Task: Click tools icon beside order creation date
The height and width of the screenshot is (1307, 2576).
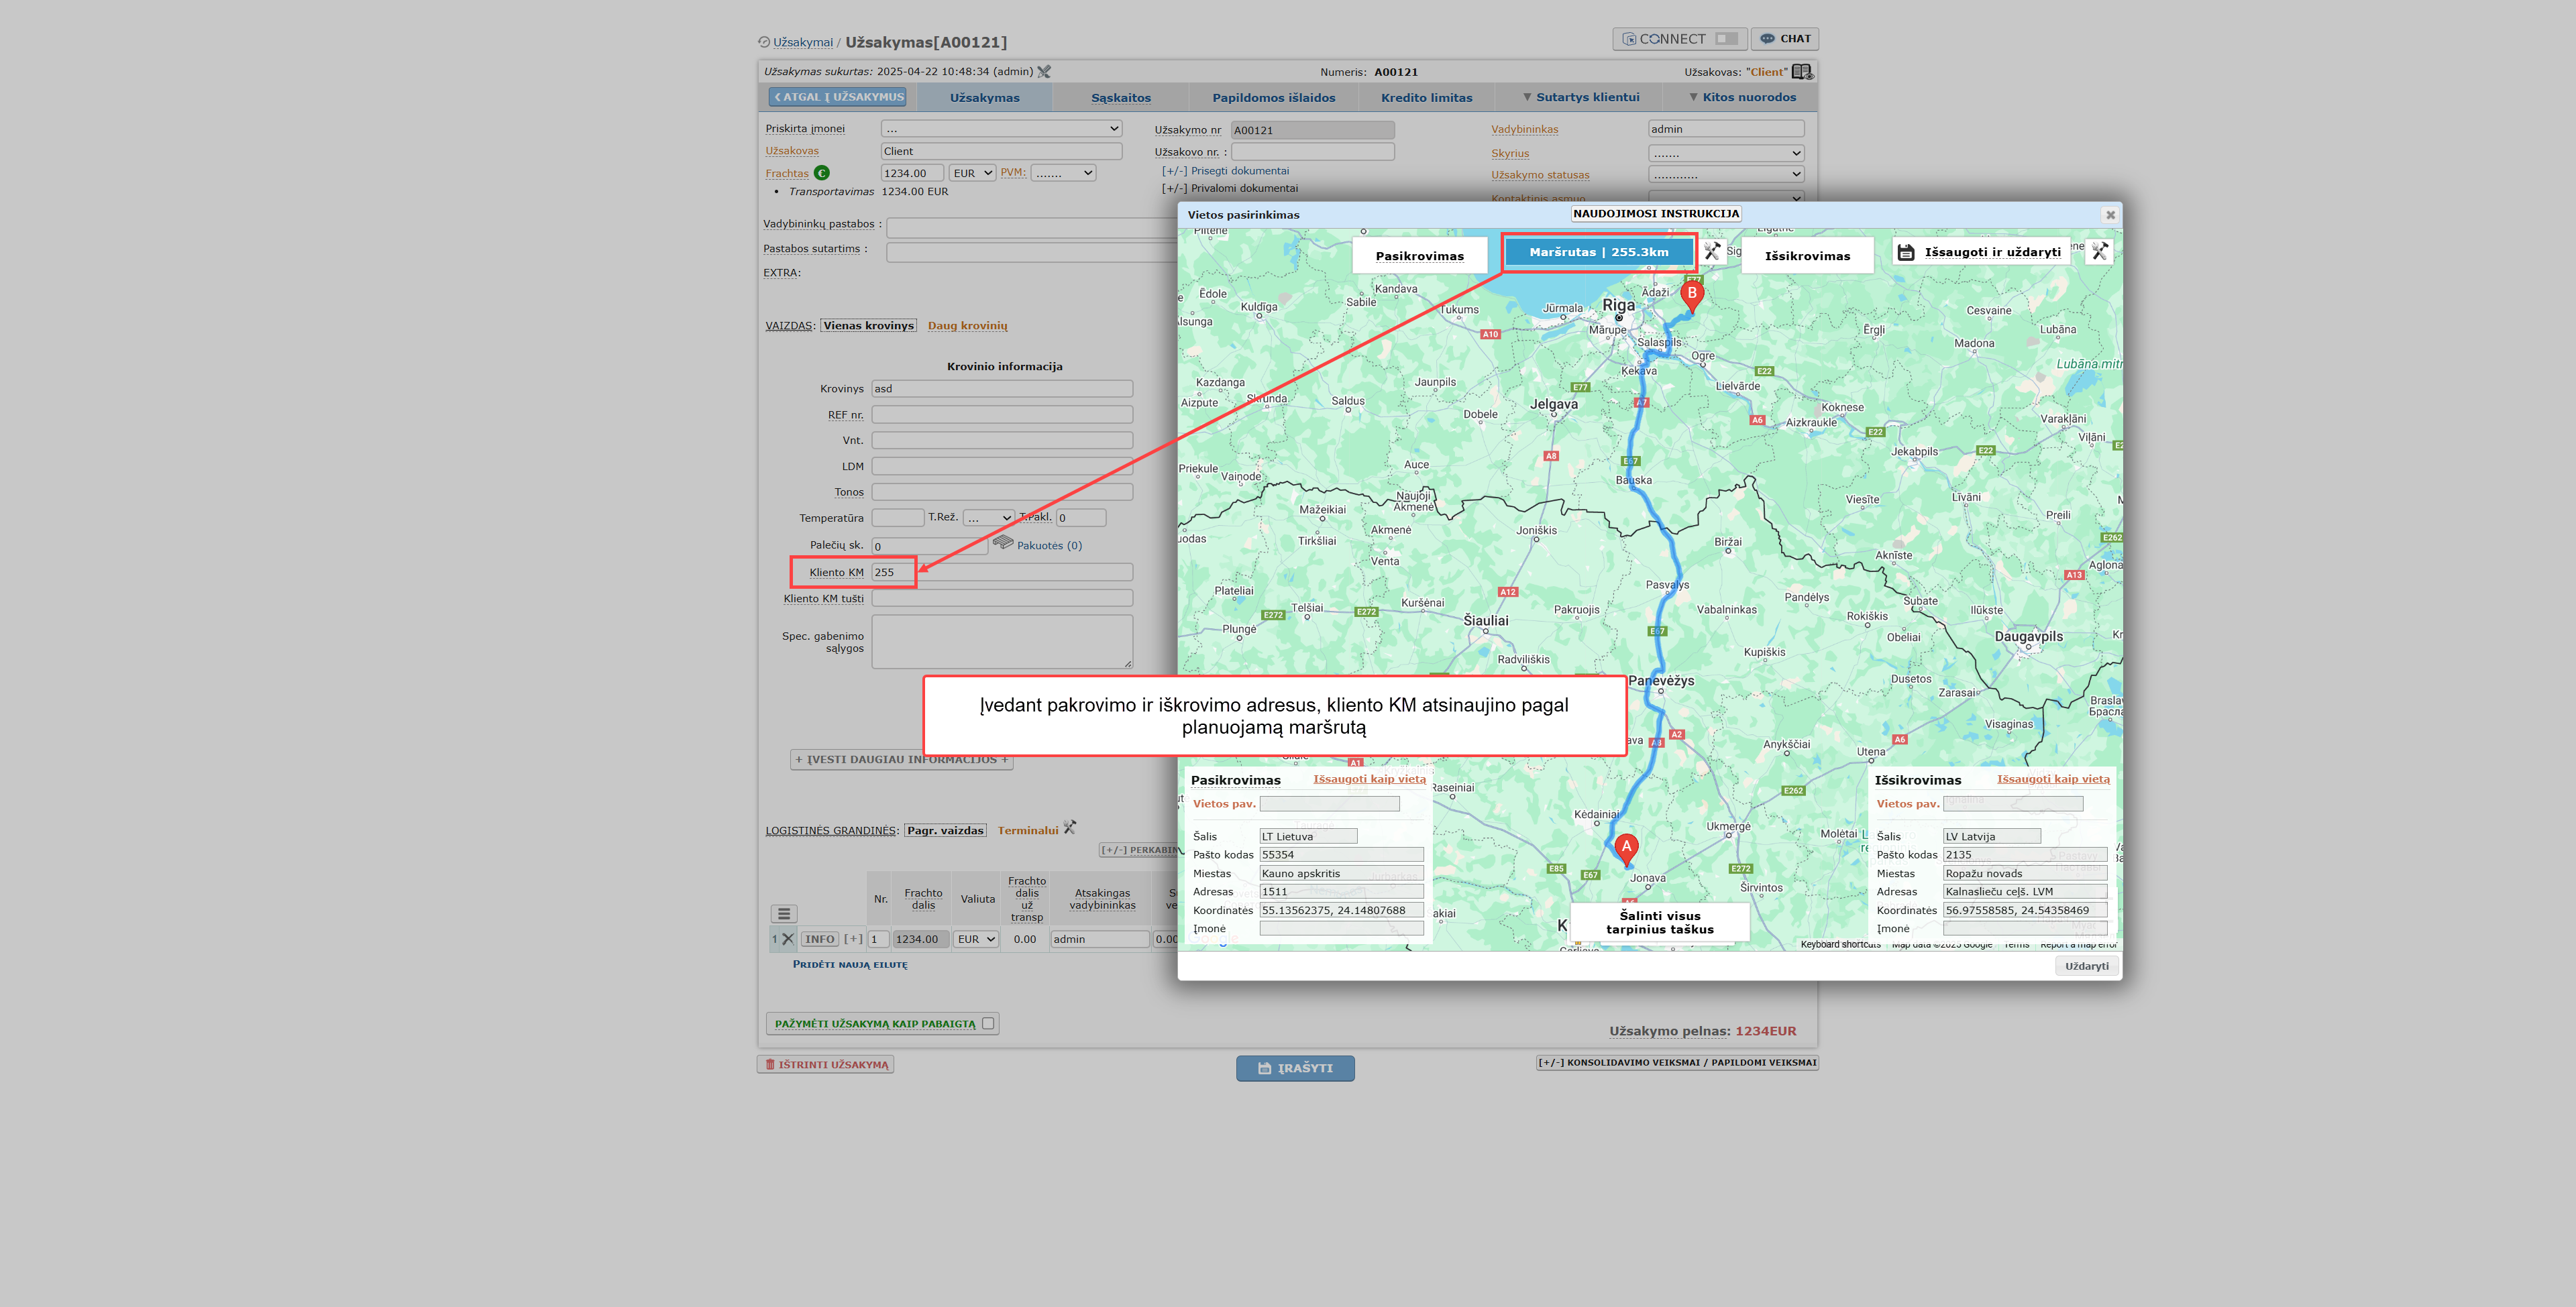Action: point(1044,72)
